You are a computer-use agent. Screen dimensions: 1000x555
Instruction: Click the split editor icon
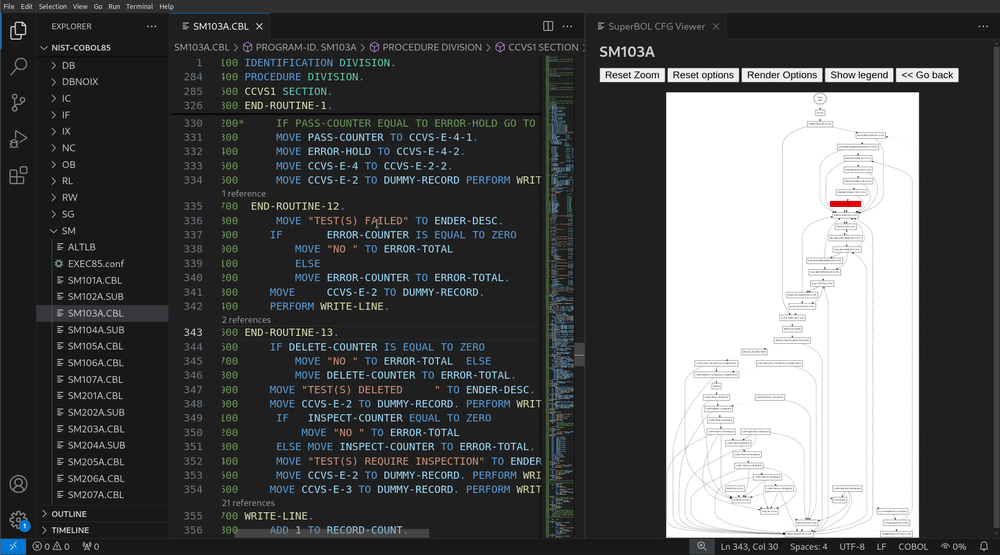[x=548, y=26]
